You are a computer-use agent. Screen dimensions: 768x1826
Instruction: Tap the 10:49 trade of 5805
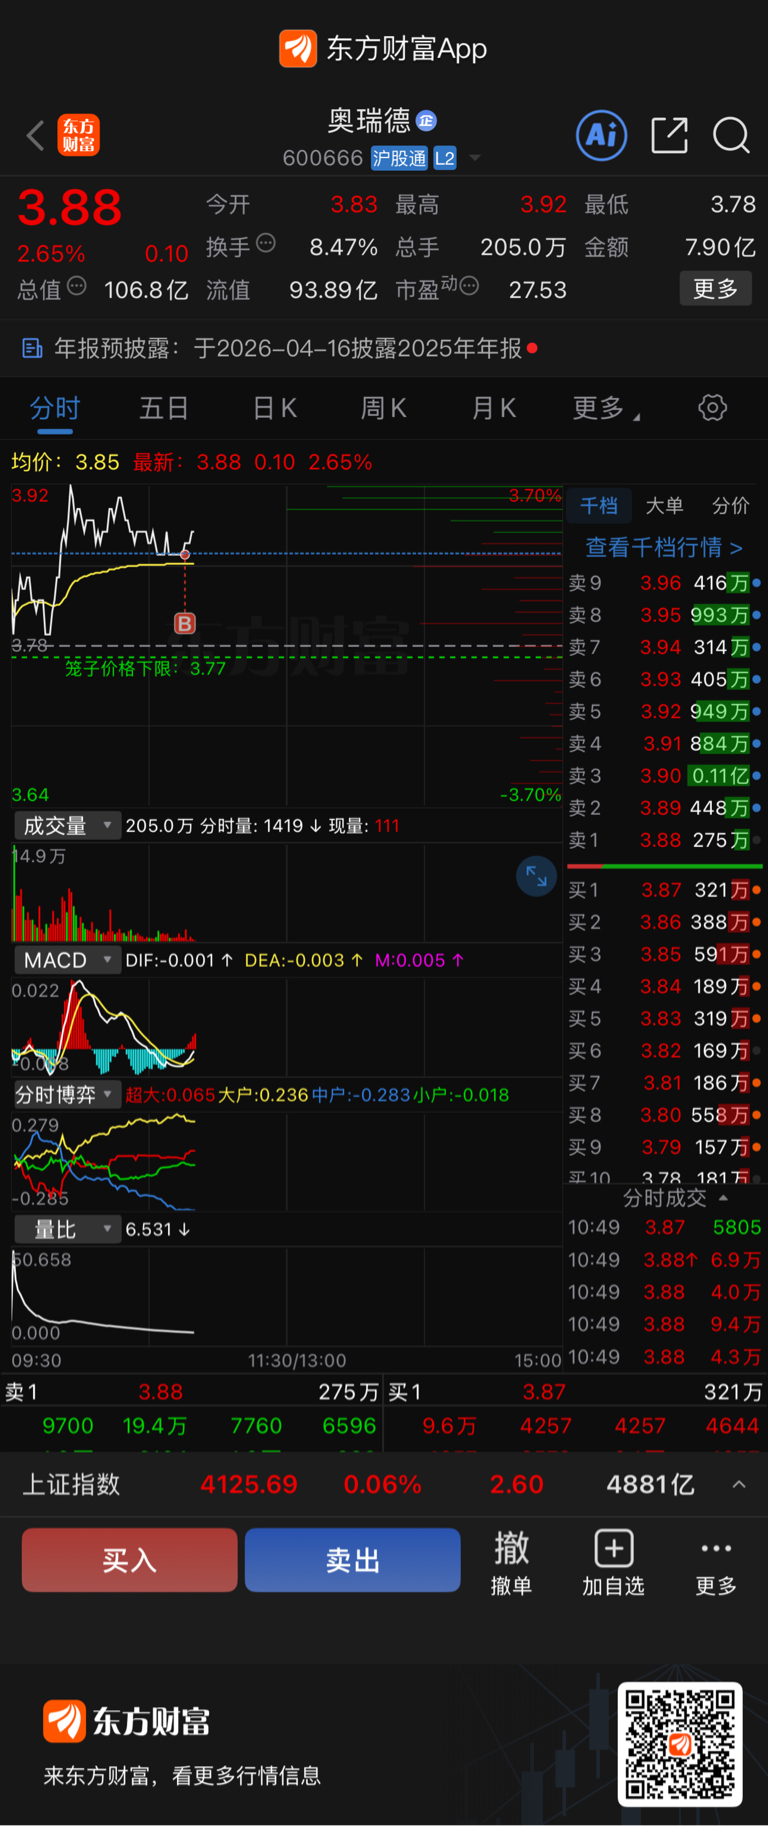pos(665,1227)
